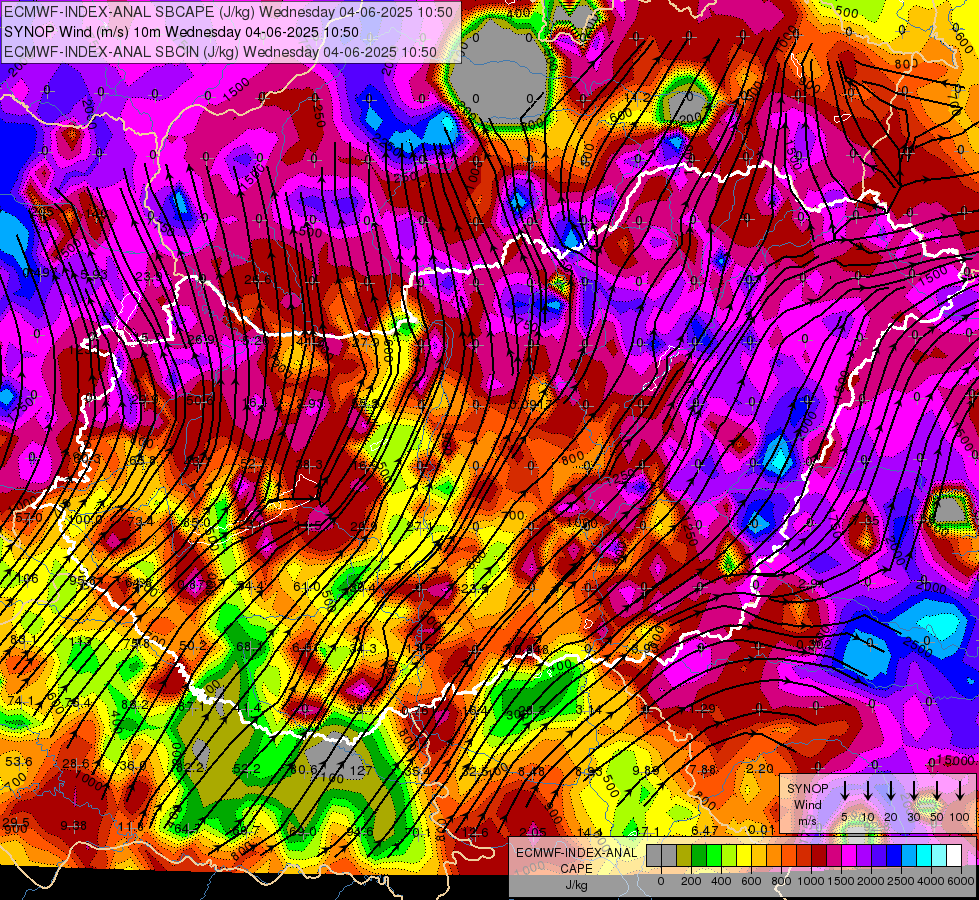The width and height of the screenshot is (979, 900).
Task: Click station value 36.0 on the map
Action: (x=133, y=766)
